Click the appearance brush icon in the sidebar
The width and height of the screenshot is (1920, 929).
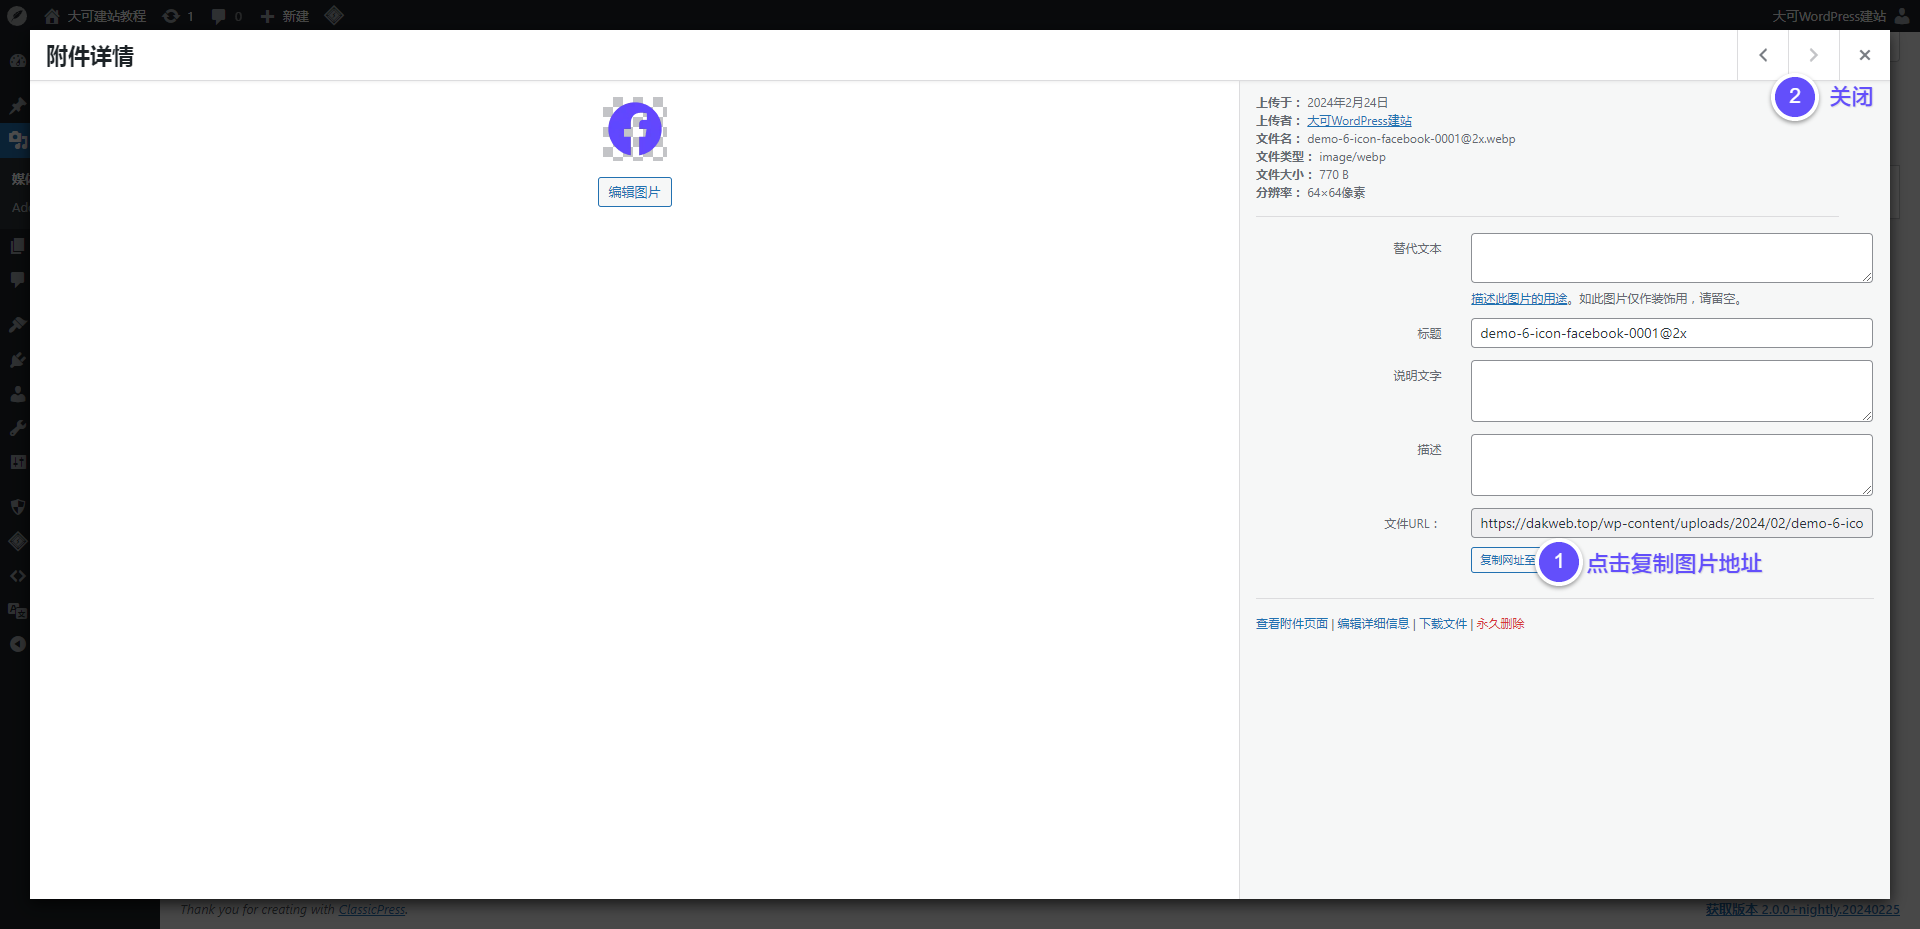pyautogui.click(x=17, y=323)
